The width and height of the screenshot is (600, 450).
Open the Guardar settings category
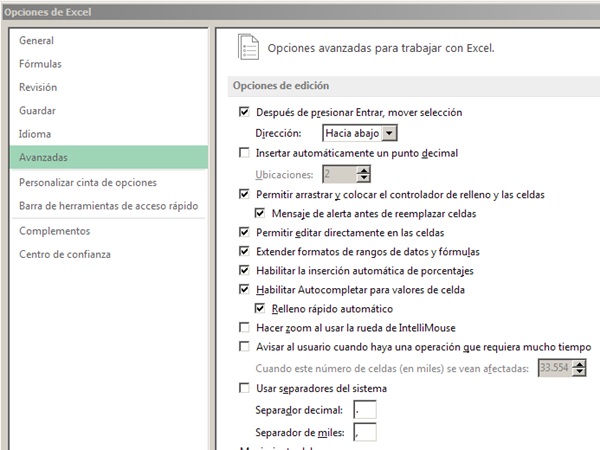(38, 111)
